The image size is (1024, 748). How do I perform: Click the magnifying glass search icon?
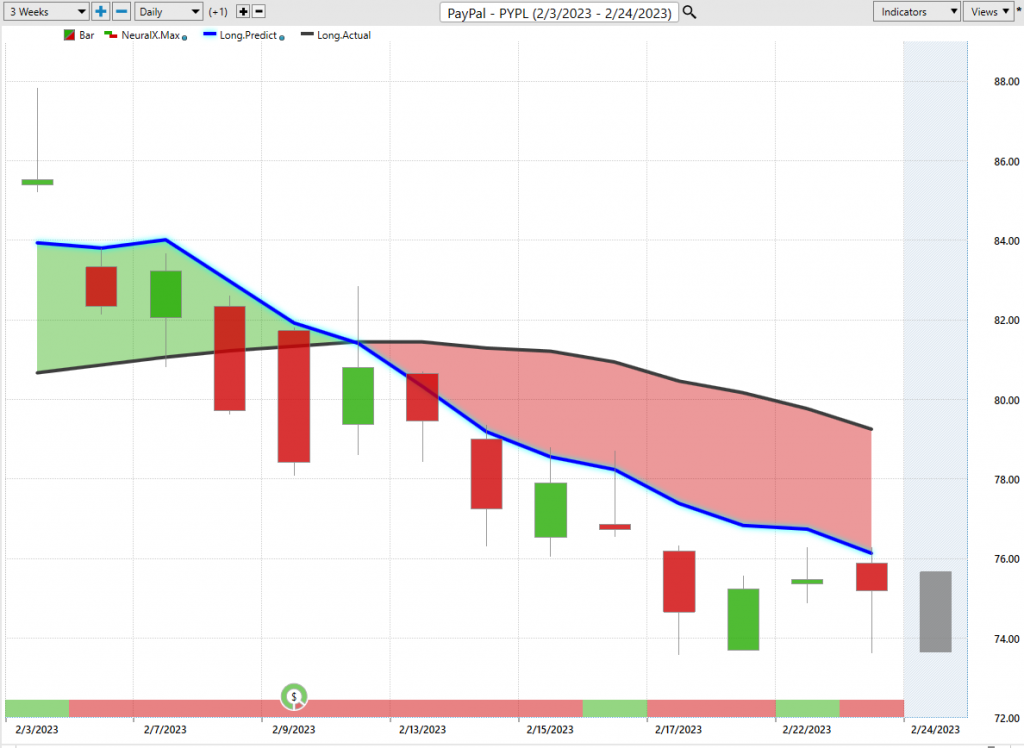(x=689, y=12)
